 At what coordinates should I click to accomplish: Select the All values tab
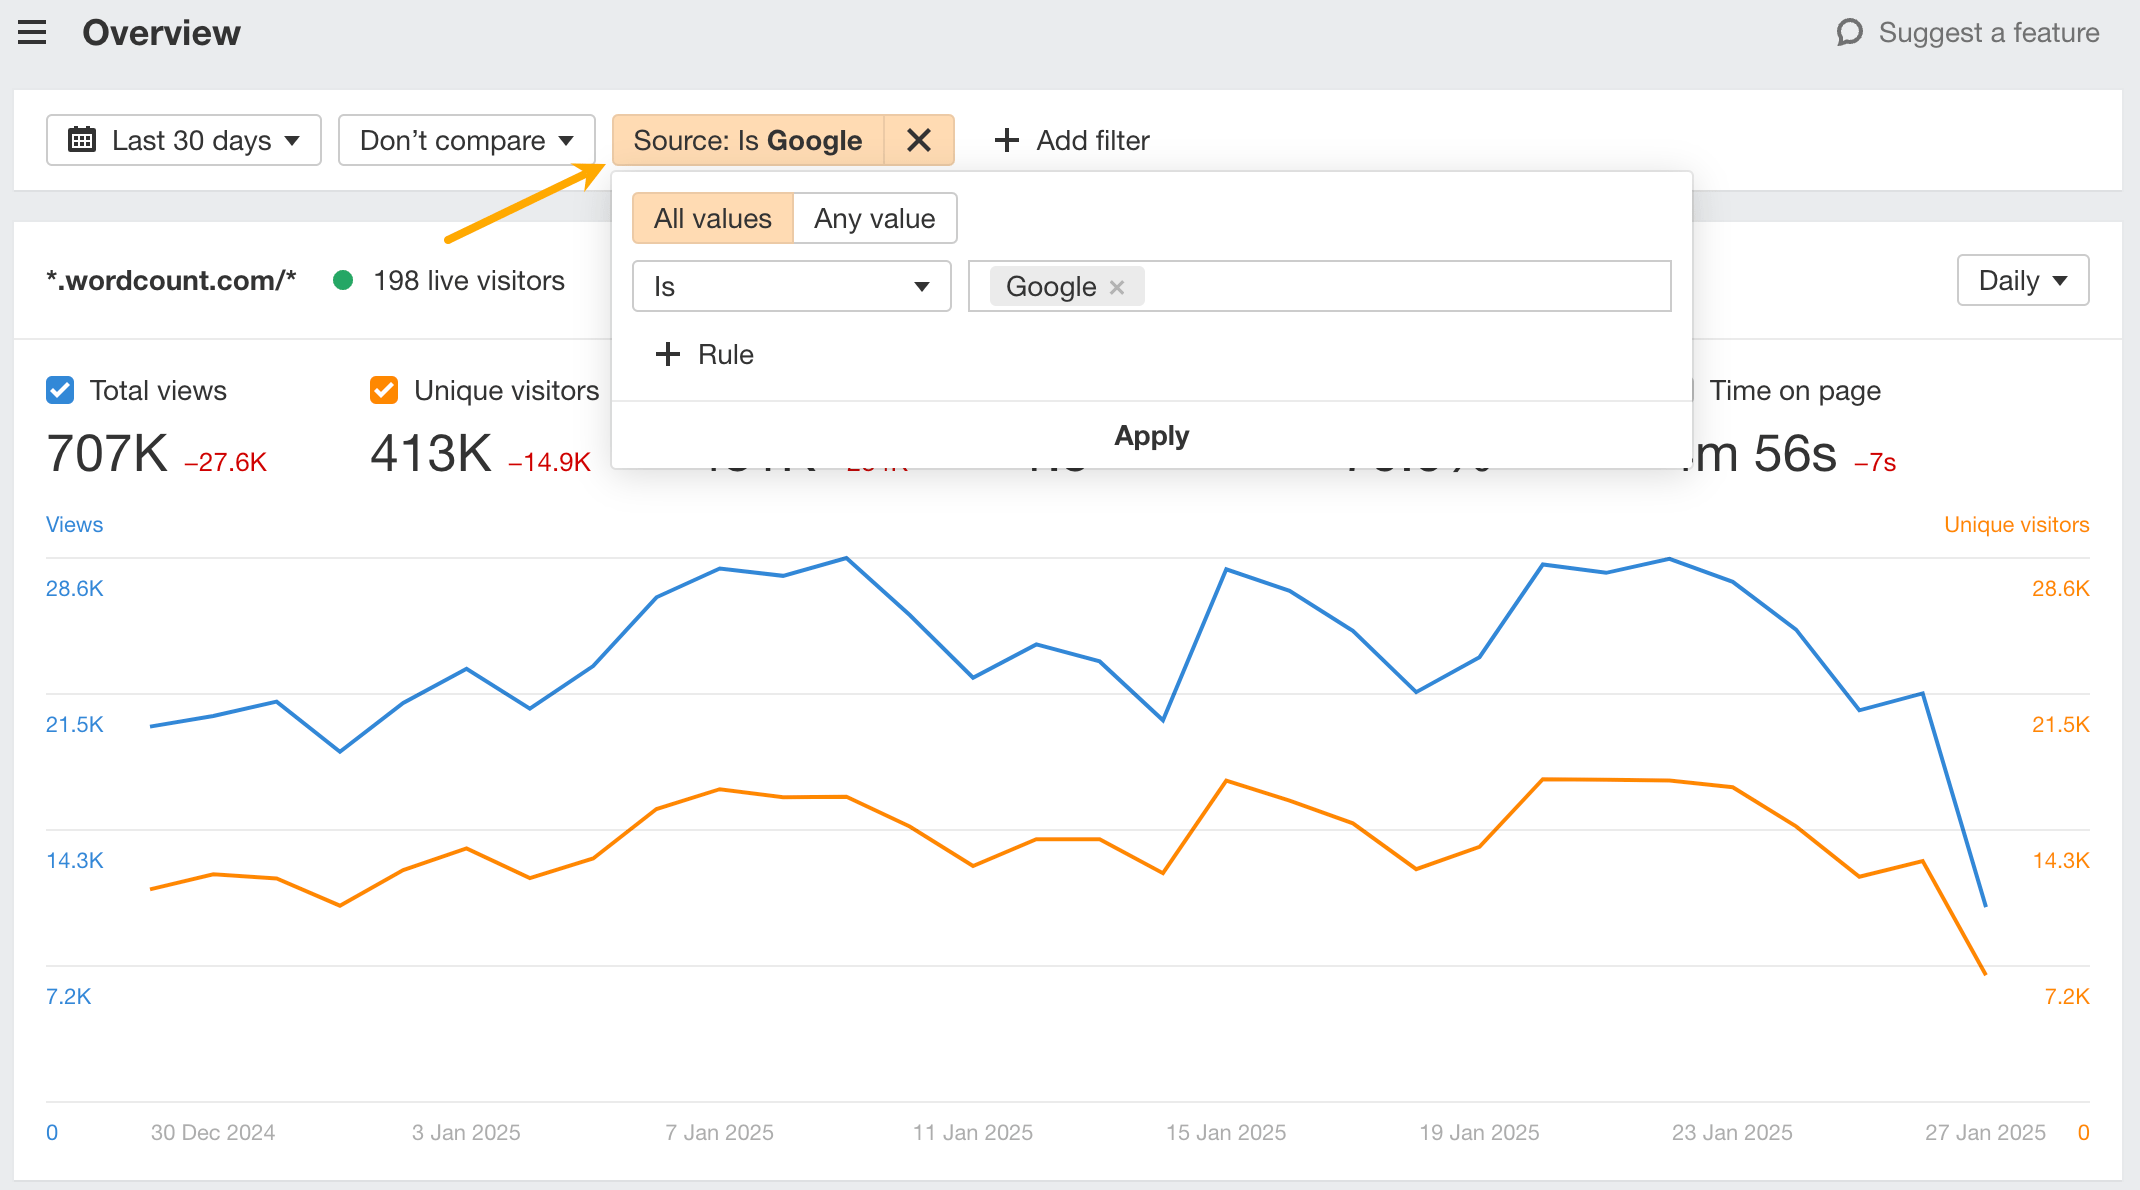tap(712, 219)
